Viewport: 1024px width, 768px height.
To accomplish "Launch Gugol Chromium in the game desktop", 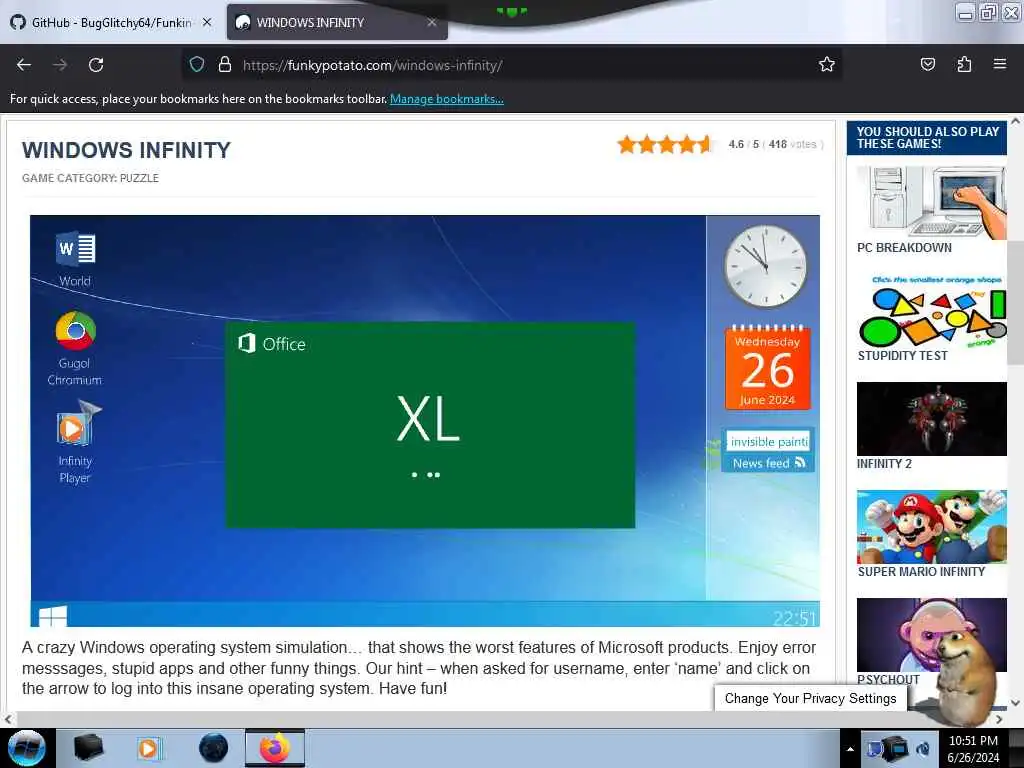I will 75,349.
